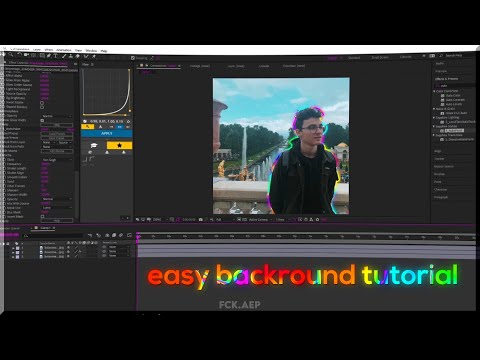480x360 pixels.
Task: Open the Layer menu
Action: [x=37, y=49]
